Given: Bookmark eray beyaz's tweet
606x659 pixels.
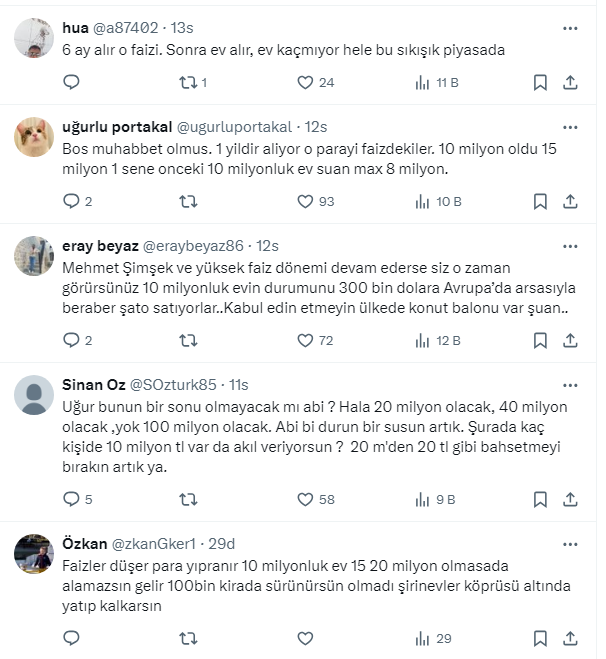Looking at the screenshot, I should pyautogui.click(x=540, y=340).
